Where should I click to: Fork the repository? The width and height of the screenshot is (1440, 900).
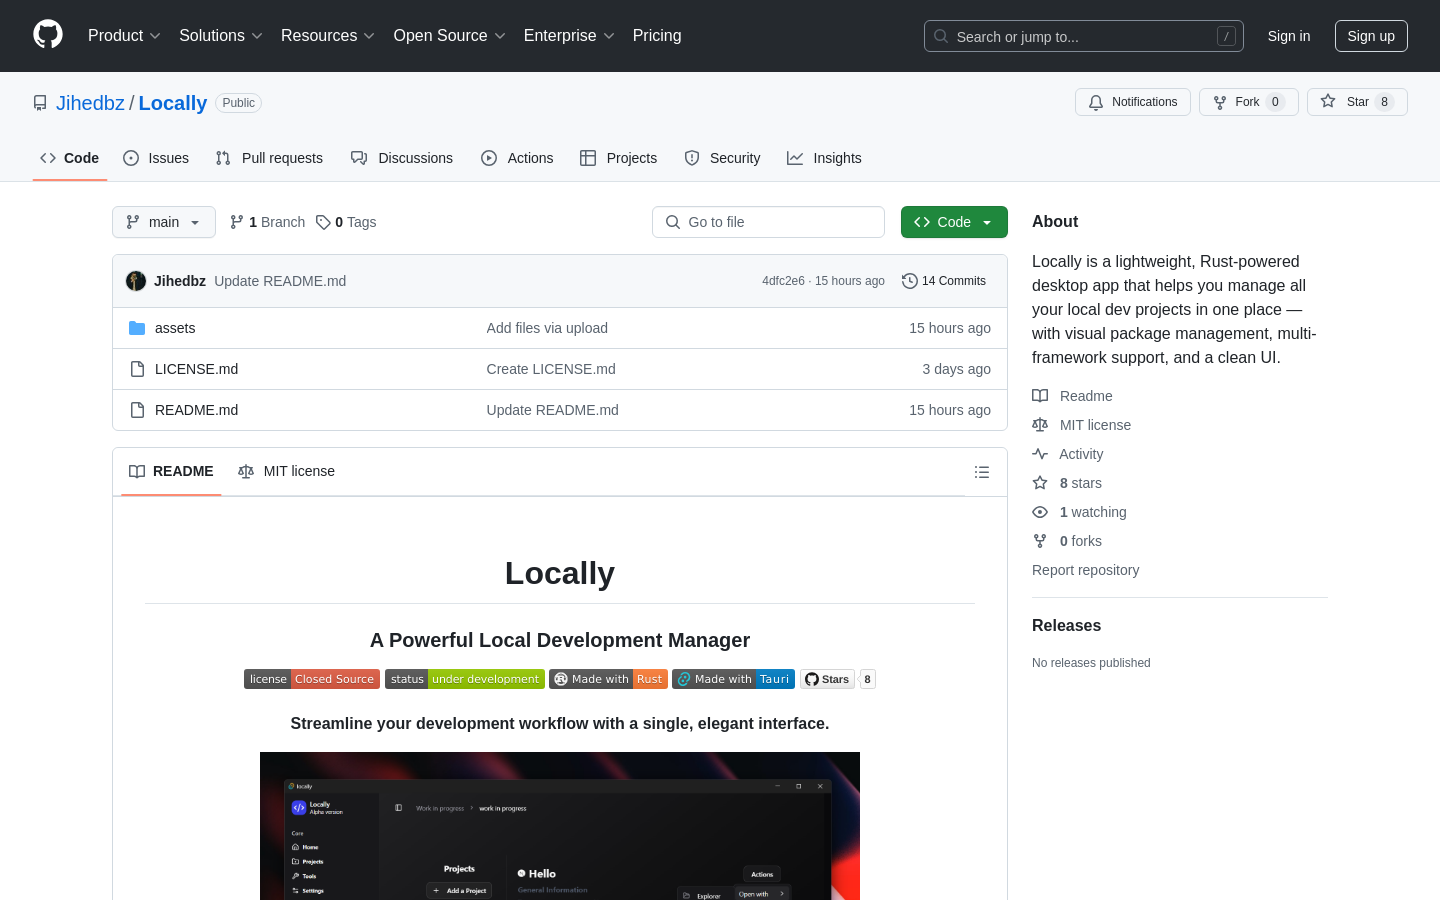pyautogui.click(x=1249, y=102)
